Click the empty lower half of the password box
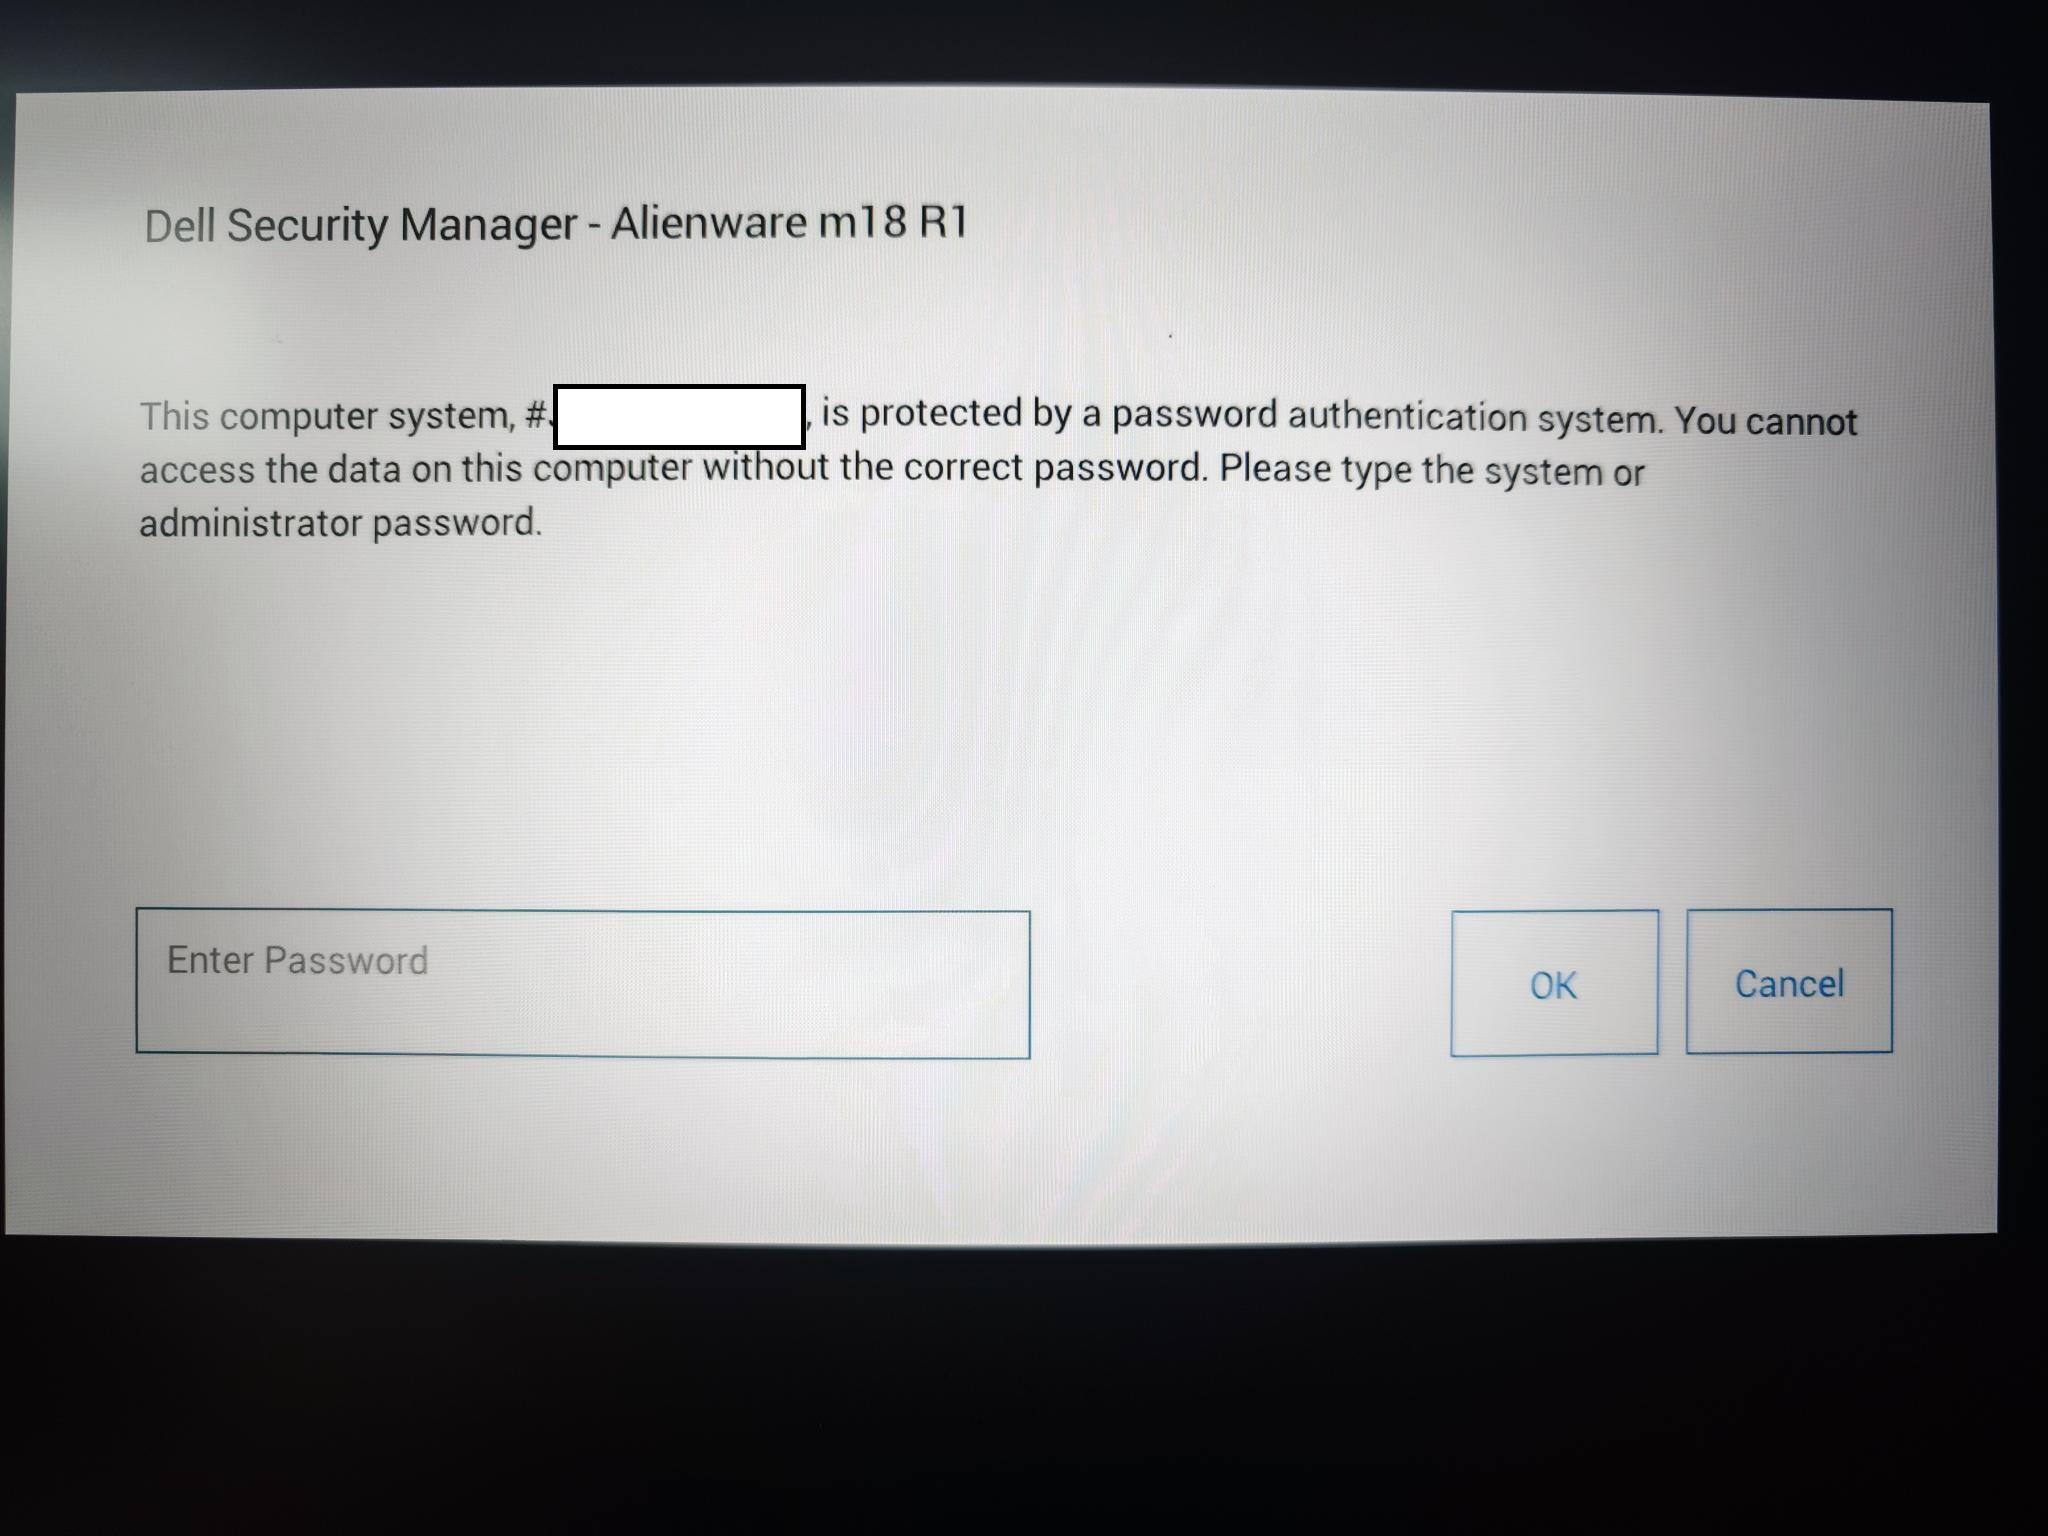Image resolution: width=2048 pixels, height=1536 pixels. pos(583,1022)
